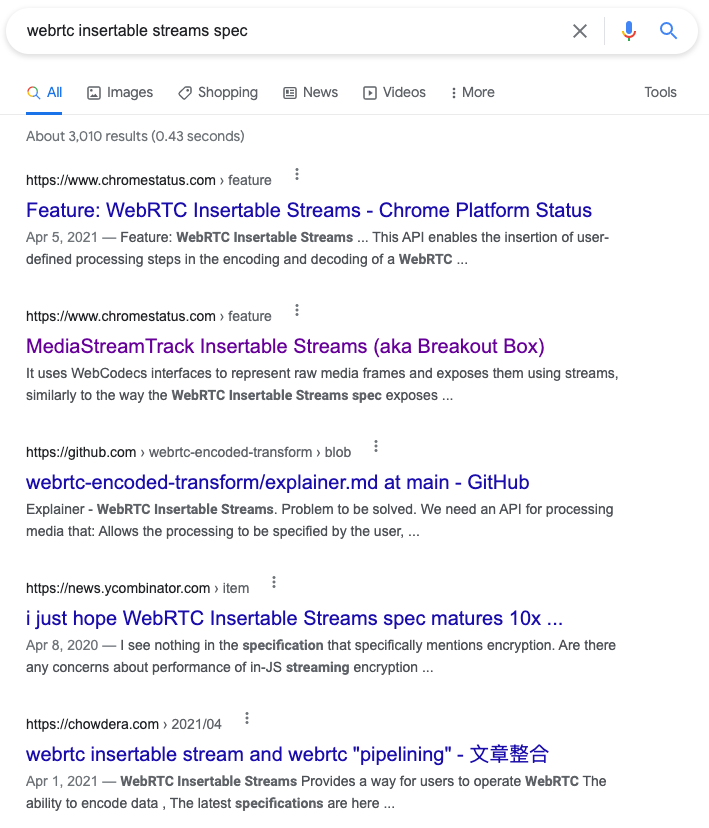709x828 pixels.
Task: Open webrtc-encoded-transform/explainer.md GitHub link
Action: pos(278,482)
